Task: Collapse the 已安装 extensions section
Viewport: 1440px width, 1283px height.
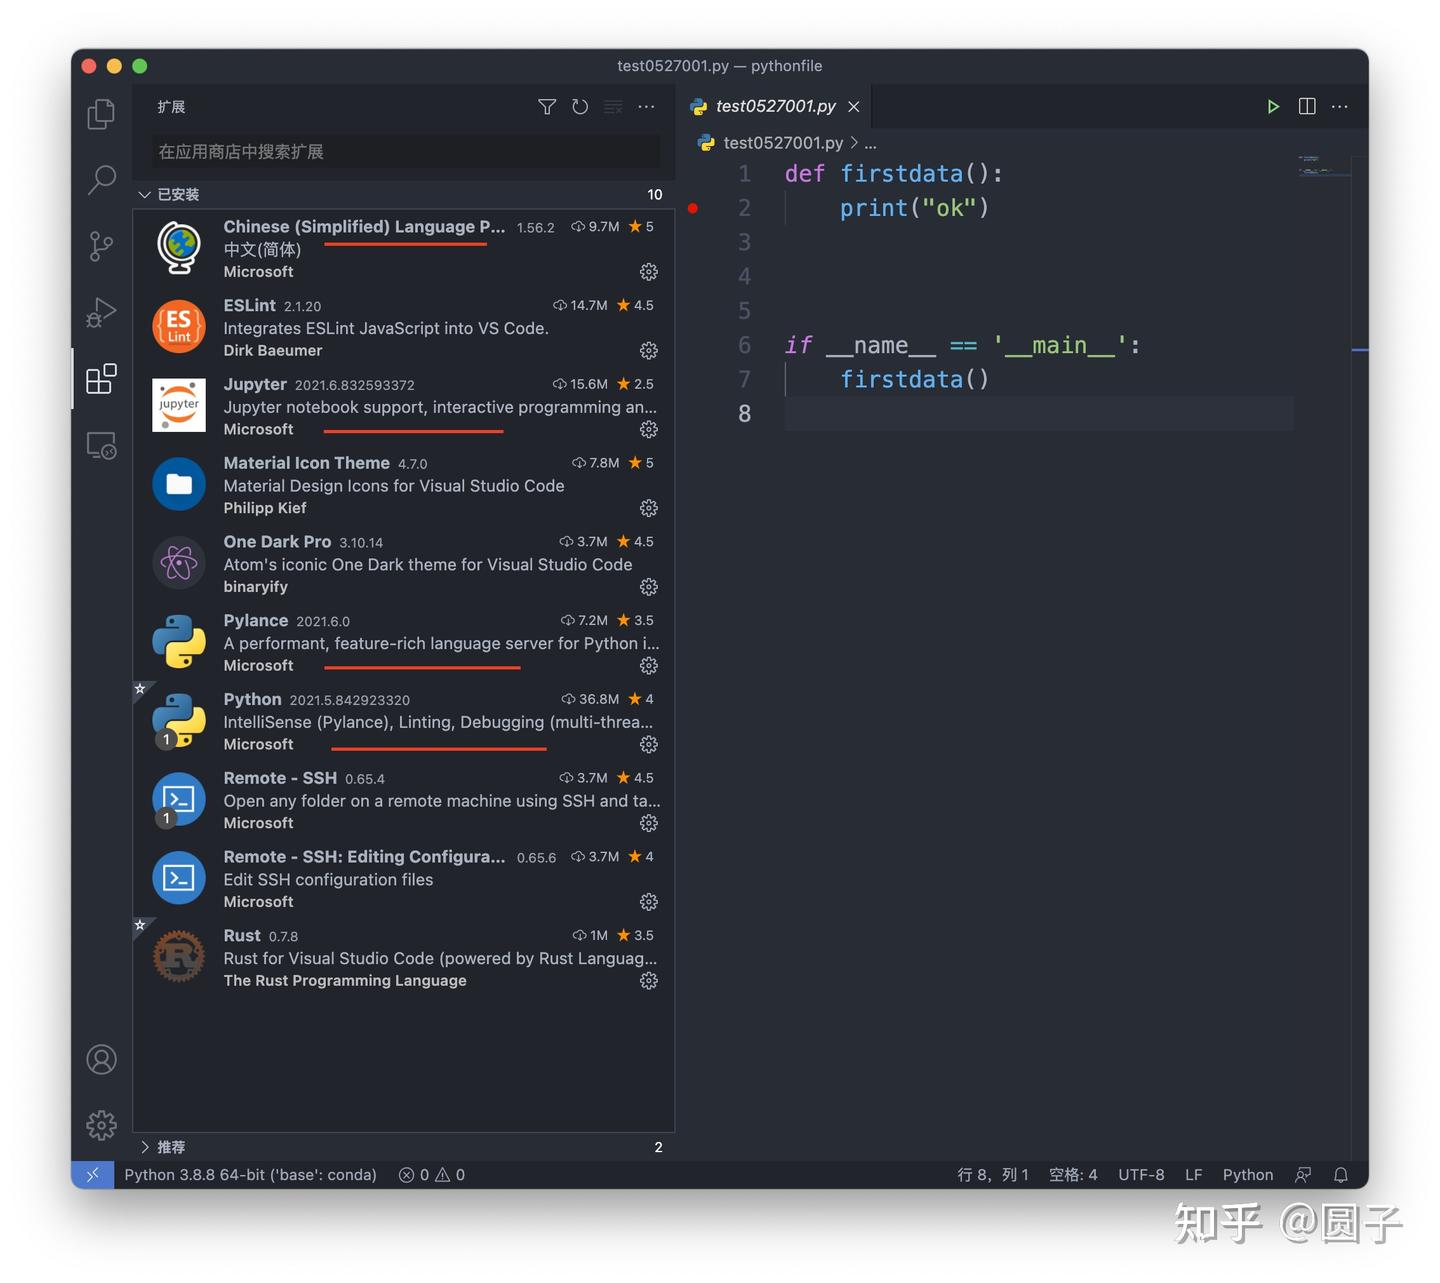Action: (144, 194)
